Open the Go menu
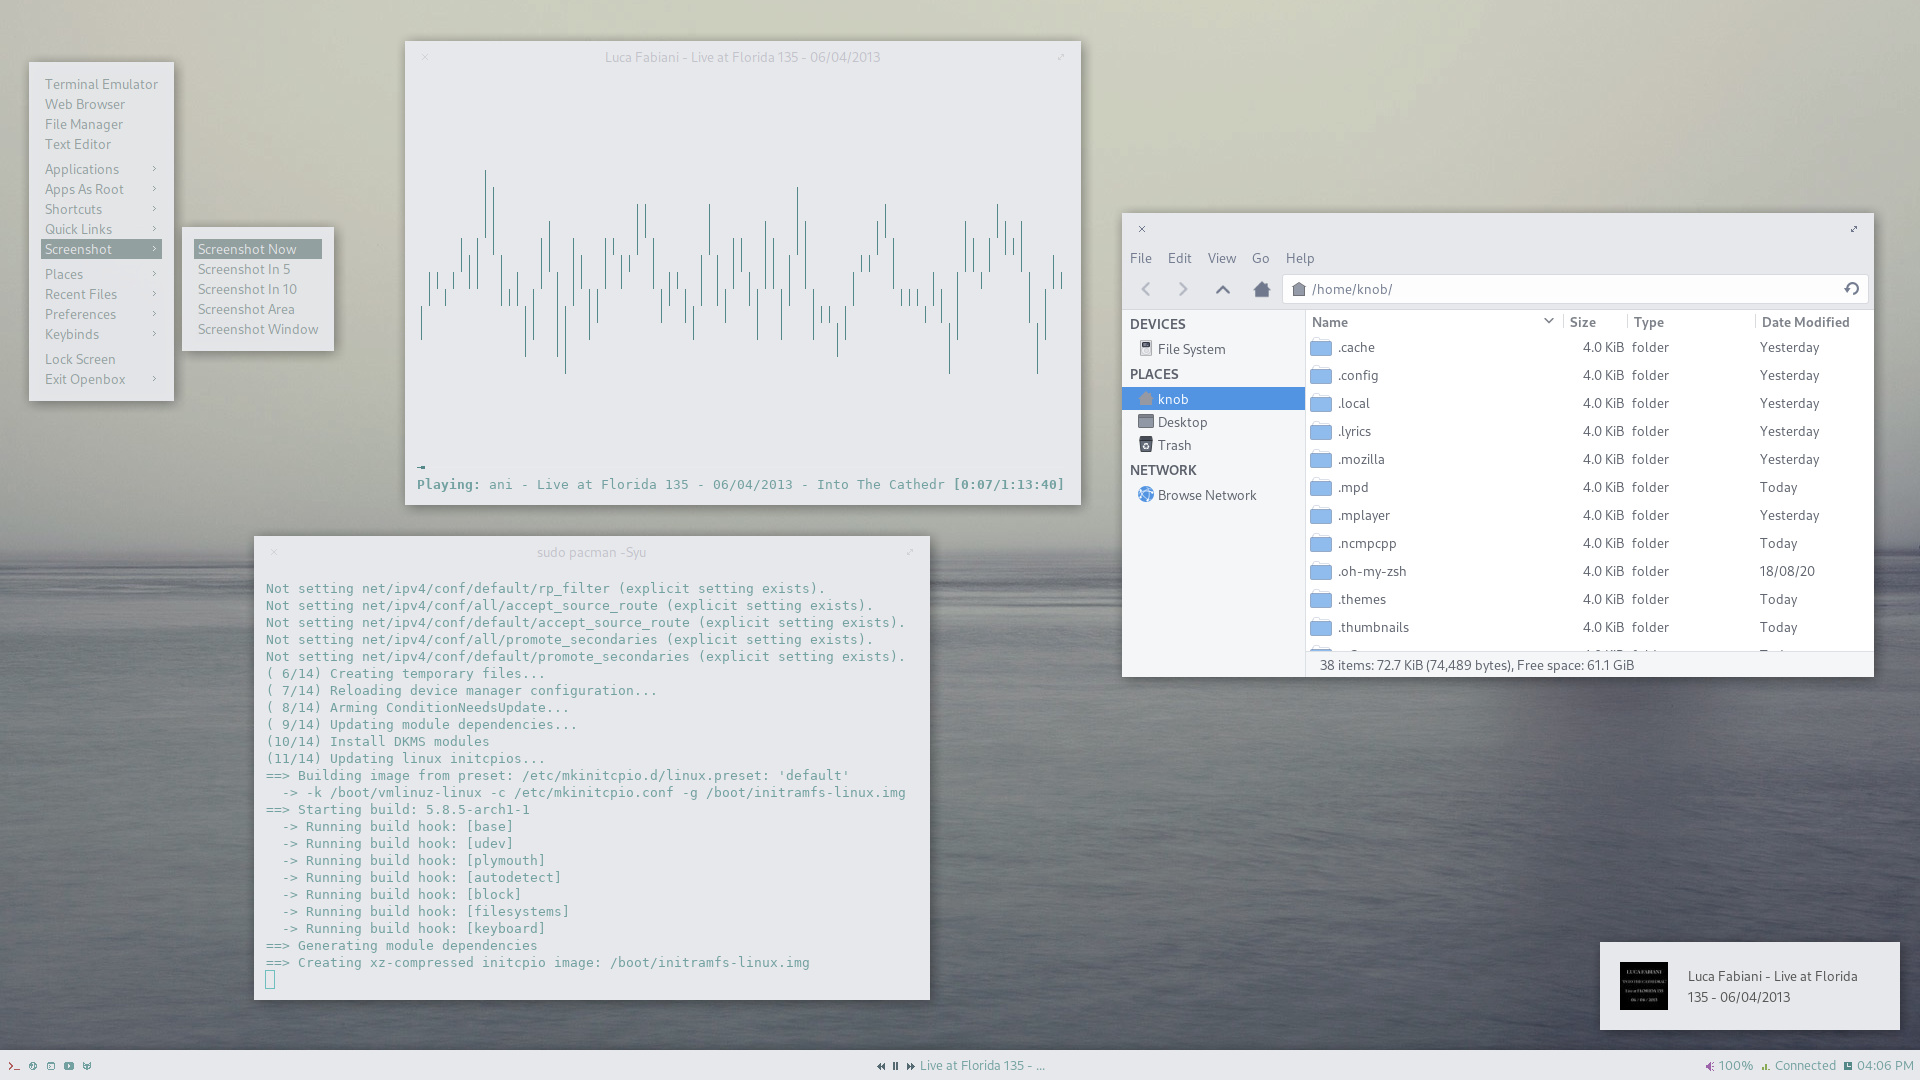 [x=1260, y=258]
